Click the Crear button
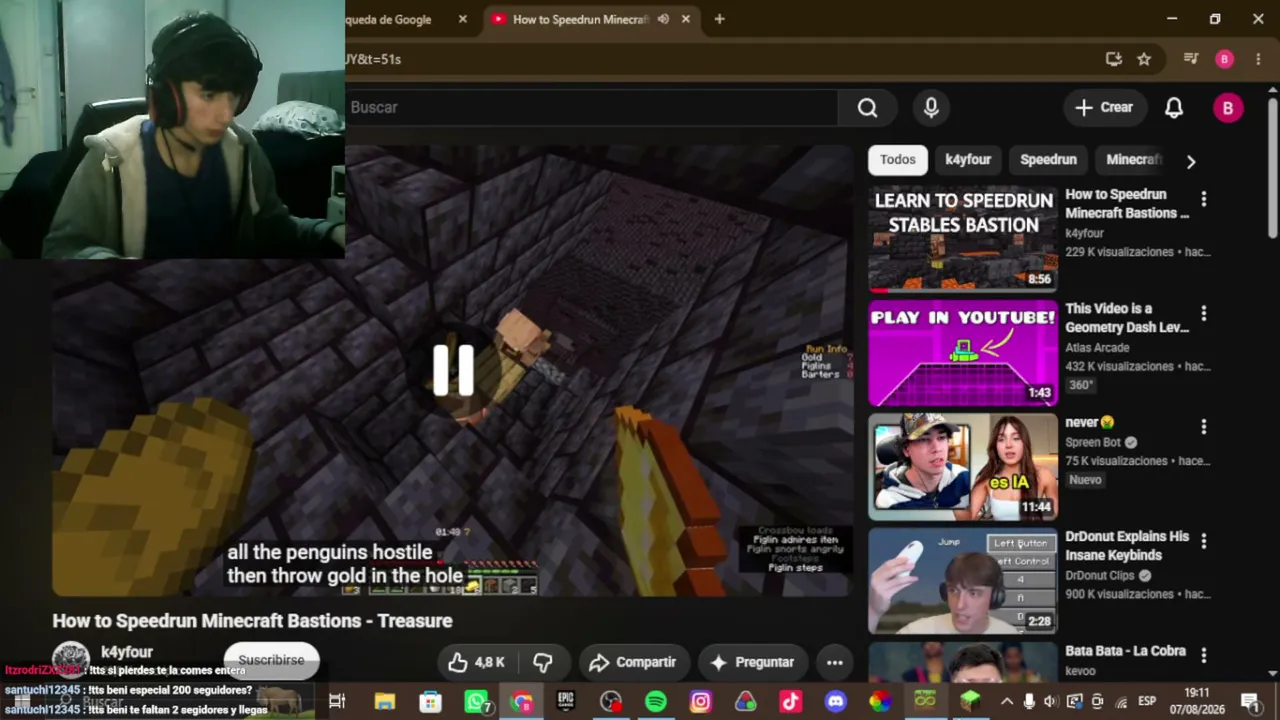The width and height of the screenshot is (1280, 720). (x=1104, y=108)
